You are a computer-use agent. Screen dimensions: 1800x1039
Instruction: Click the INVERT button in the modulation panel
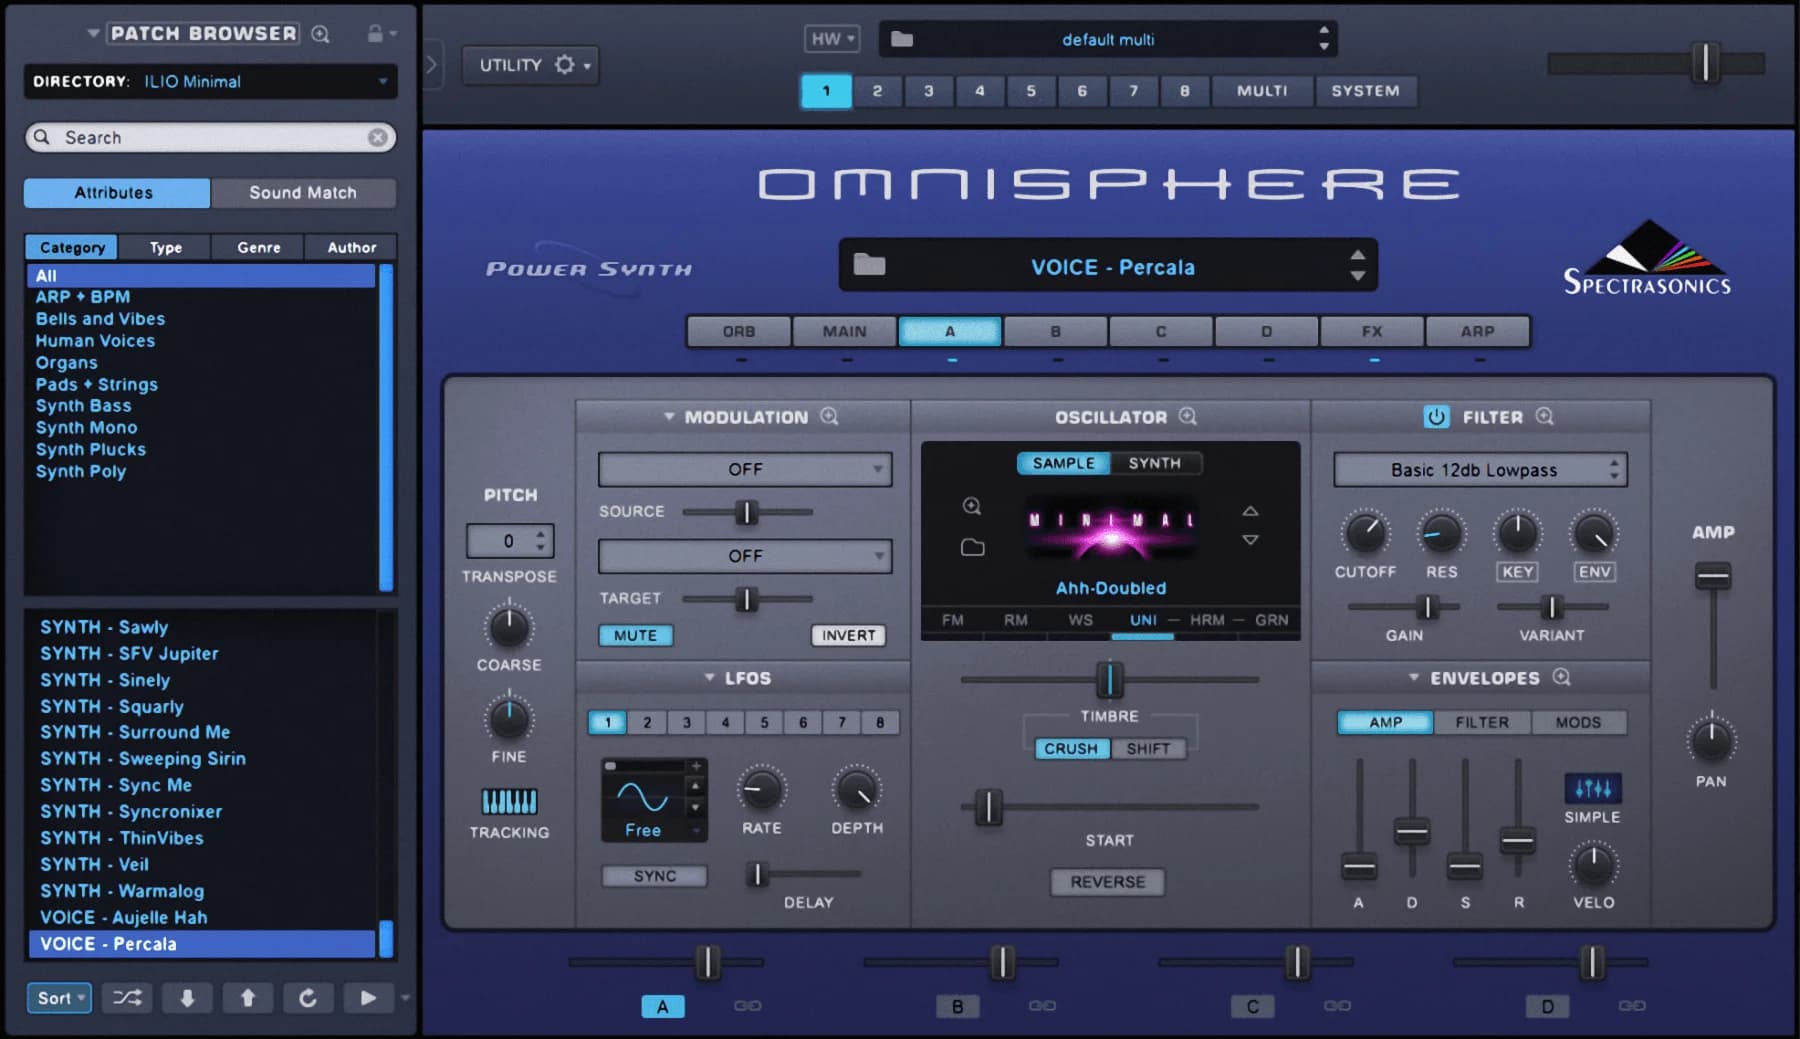click(848, 635)
